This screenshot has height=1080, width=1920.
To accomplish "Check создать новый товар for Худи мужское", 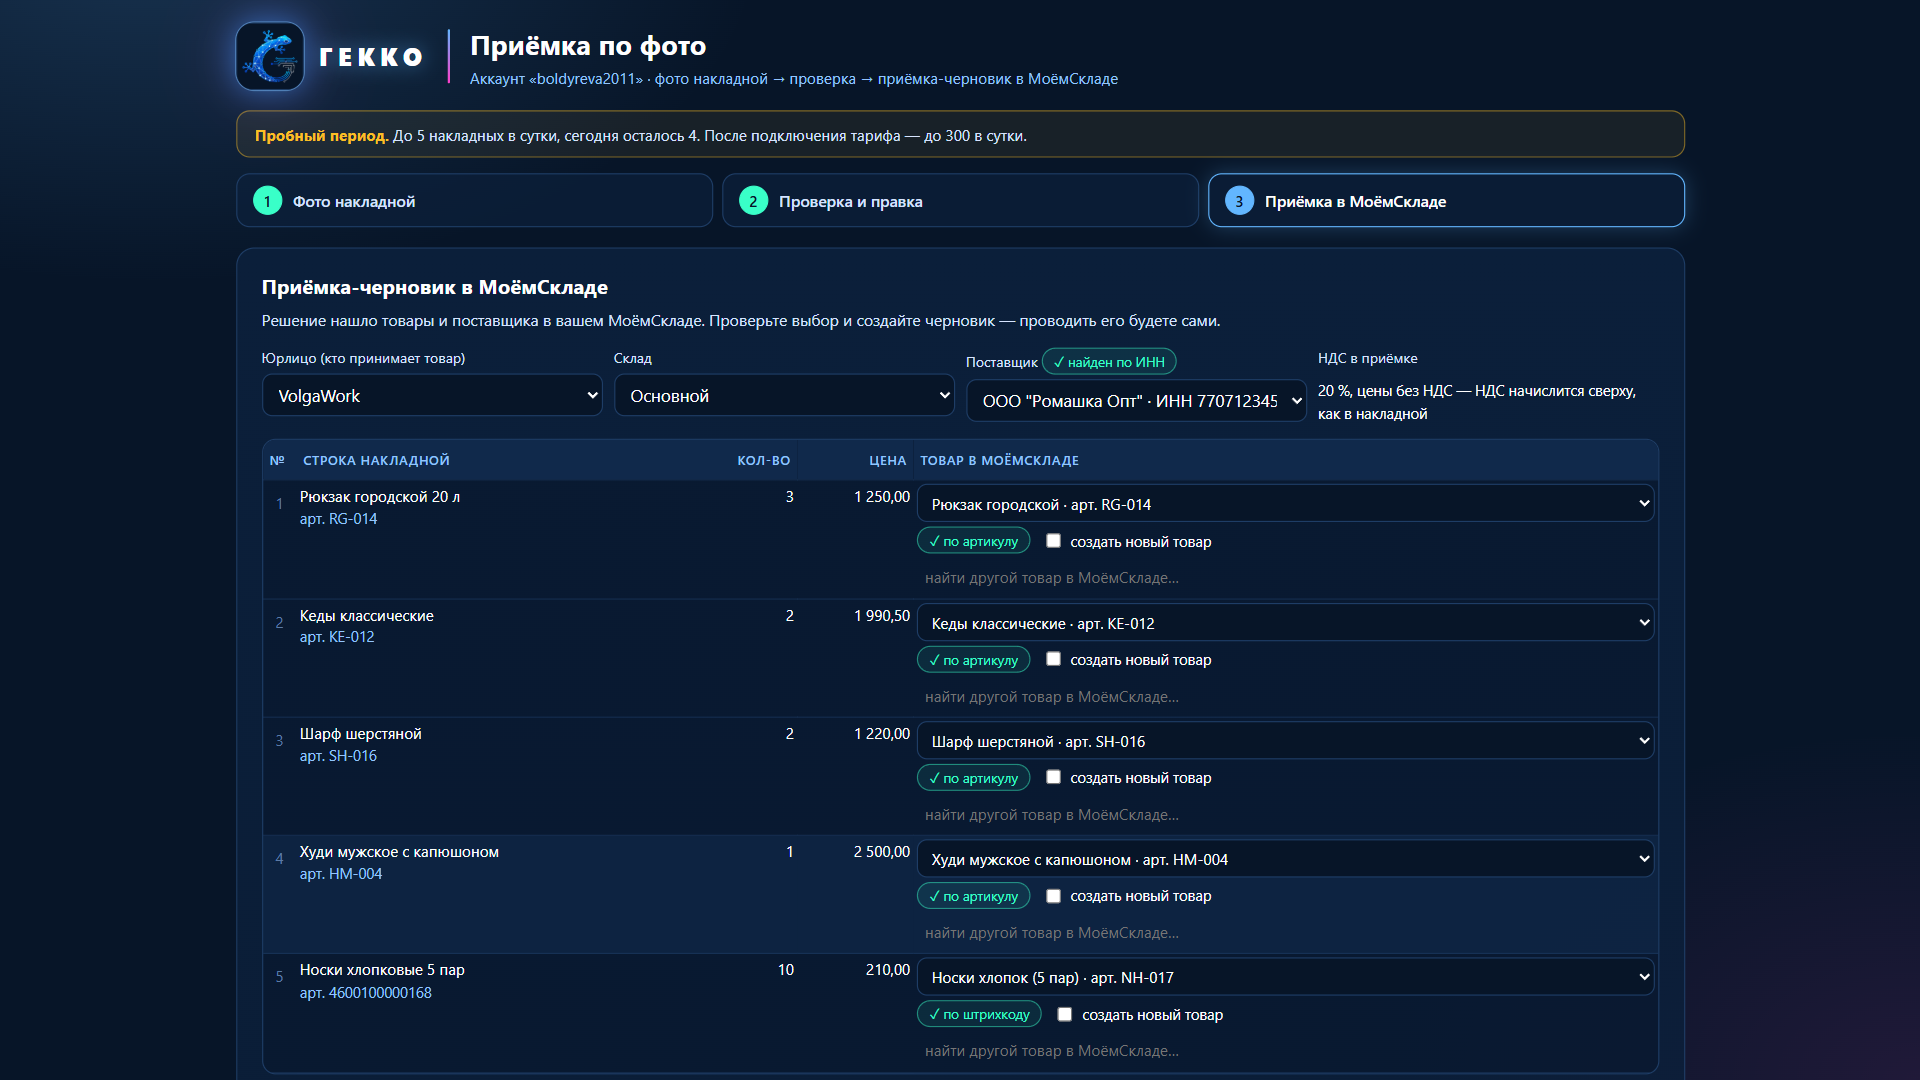I will [1053, 896].
